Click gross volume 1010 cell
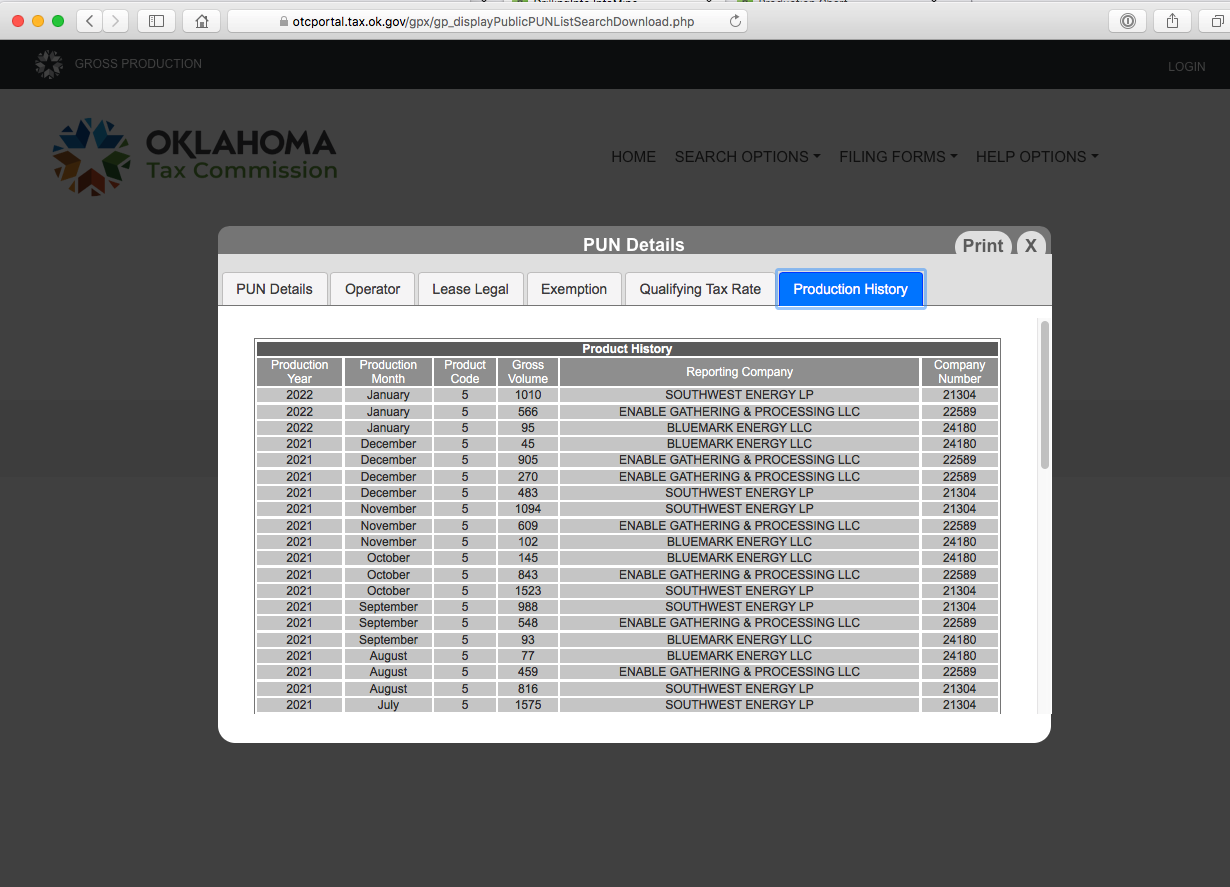1230x887 pixels. (528, 395)
